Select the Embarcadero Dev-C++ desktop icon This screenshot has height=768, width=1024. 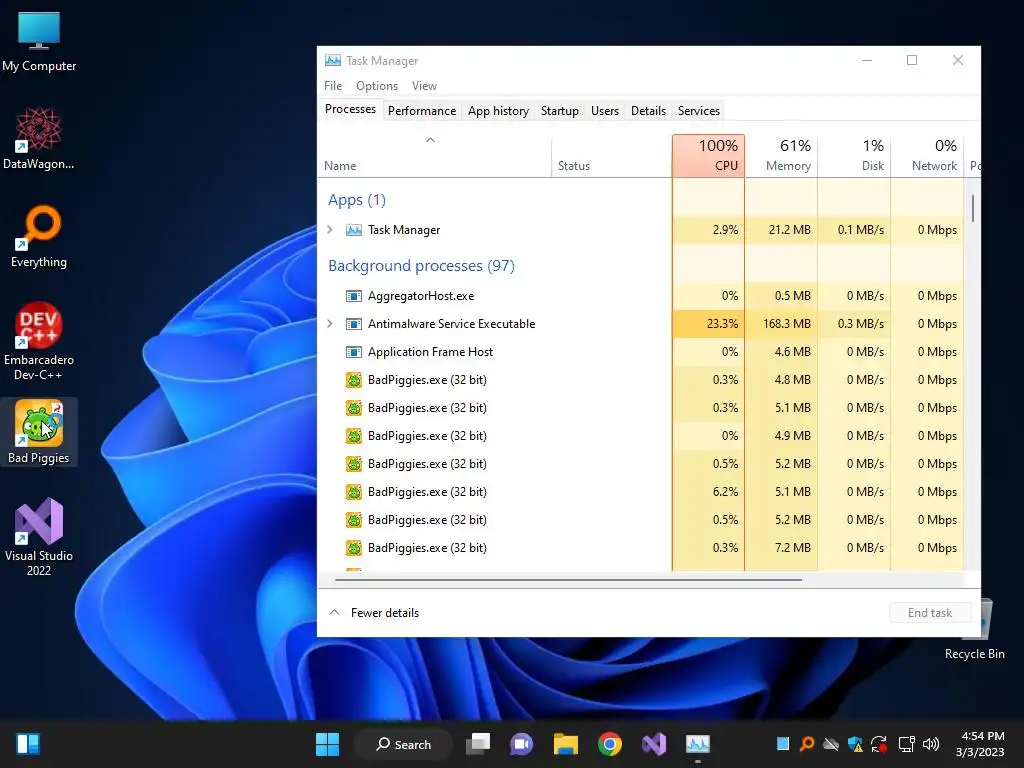pyautogui.click(x=39, y=340)
